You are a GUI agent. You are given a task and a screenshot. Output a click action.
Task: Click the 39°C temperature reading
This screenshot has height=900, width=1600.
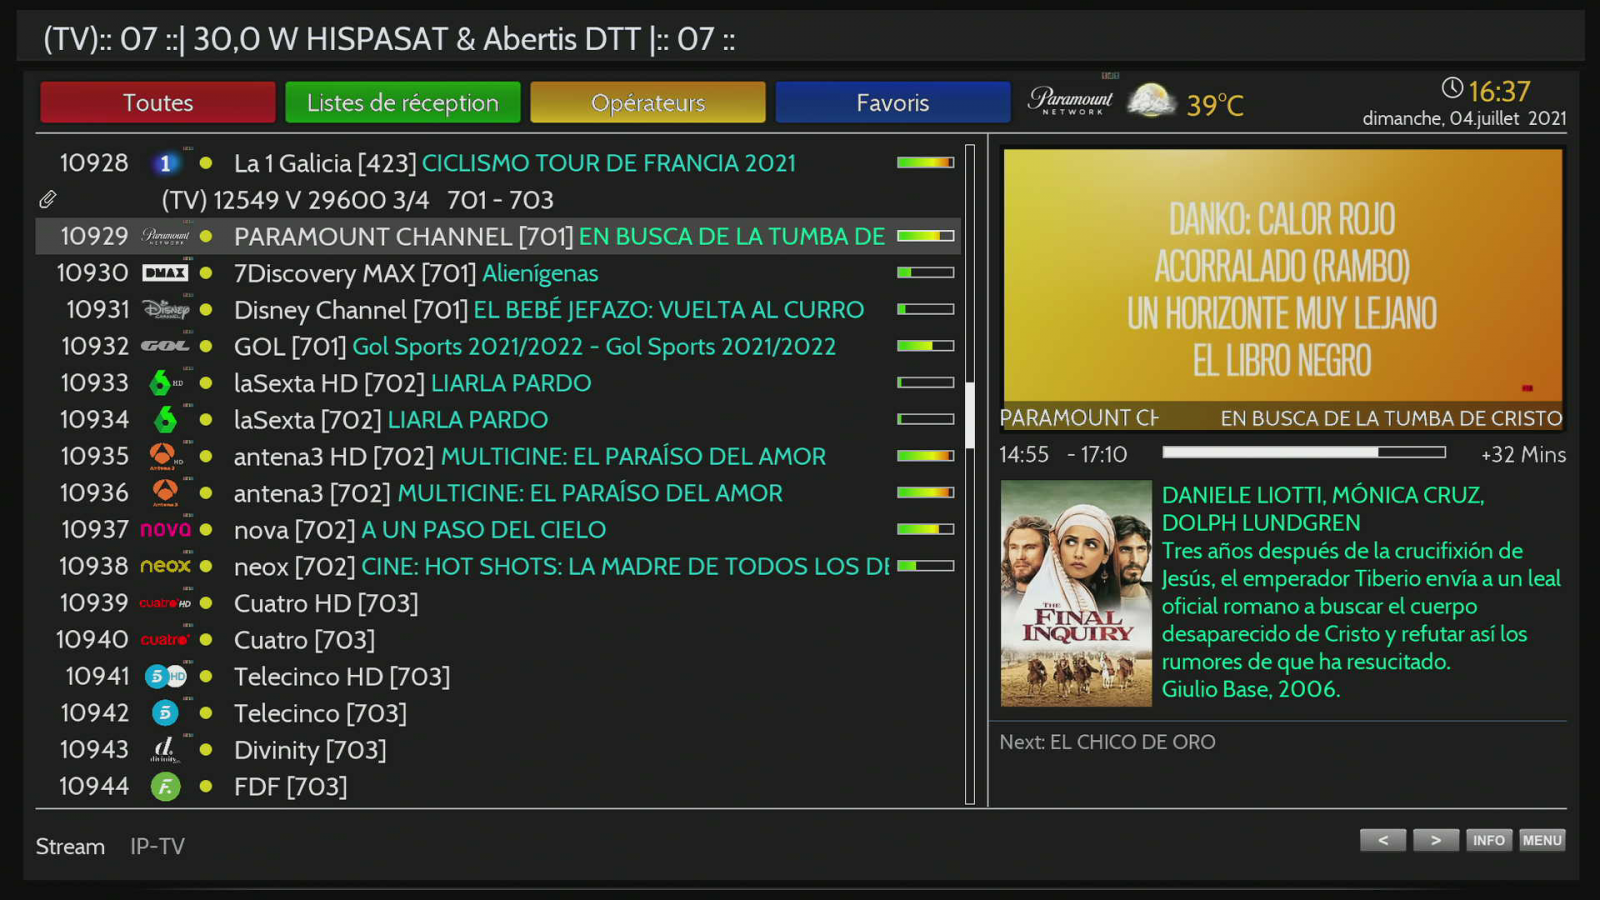tap(1215, 104)
